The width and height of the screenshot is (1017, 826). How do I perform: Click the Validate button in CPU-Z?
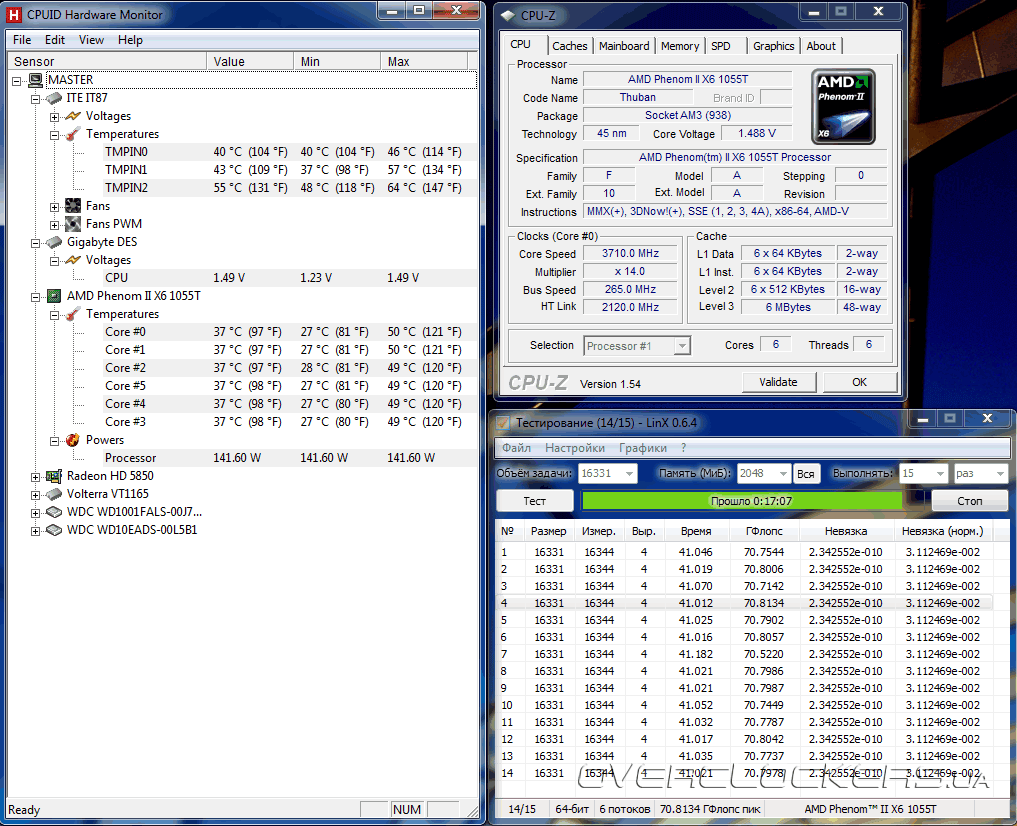pos(778,383)
